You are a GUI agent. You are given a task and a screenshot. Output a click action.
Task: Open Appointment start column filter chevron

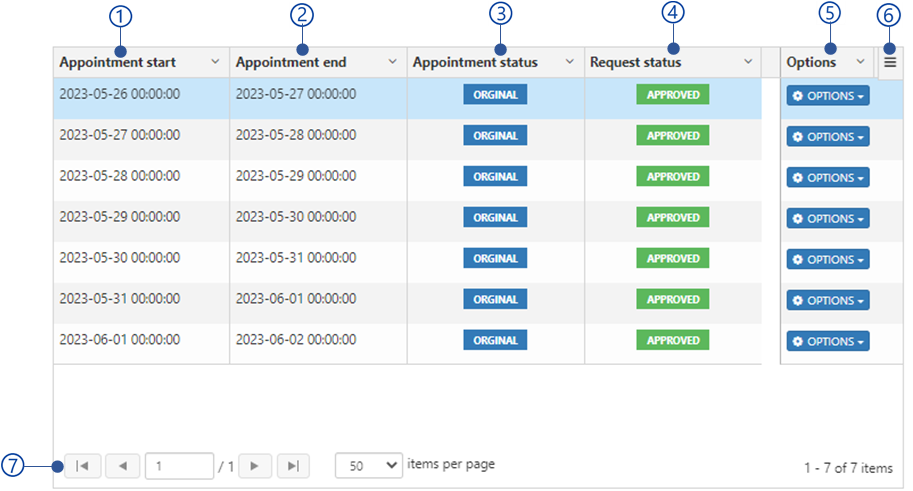coord(215,62)
